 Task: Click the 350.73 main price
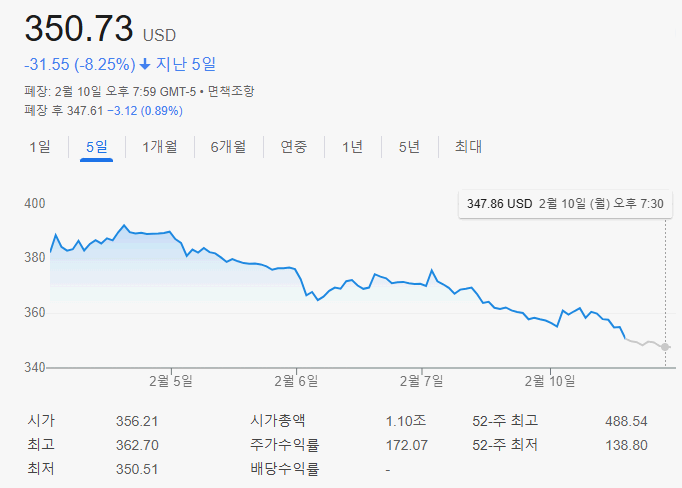[79, 29]
